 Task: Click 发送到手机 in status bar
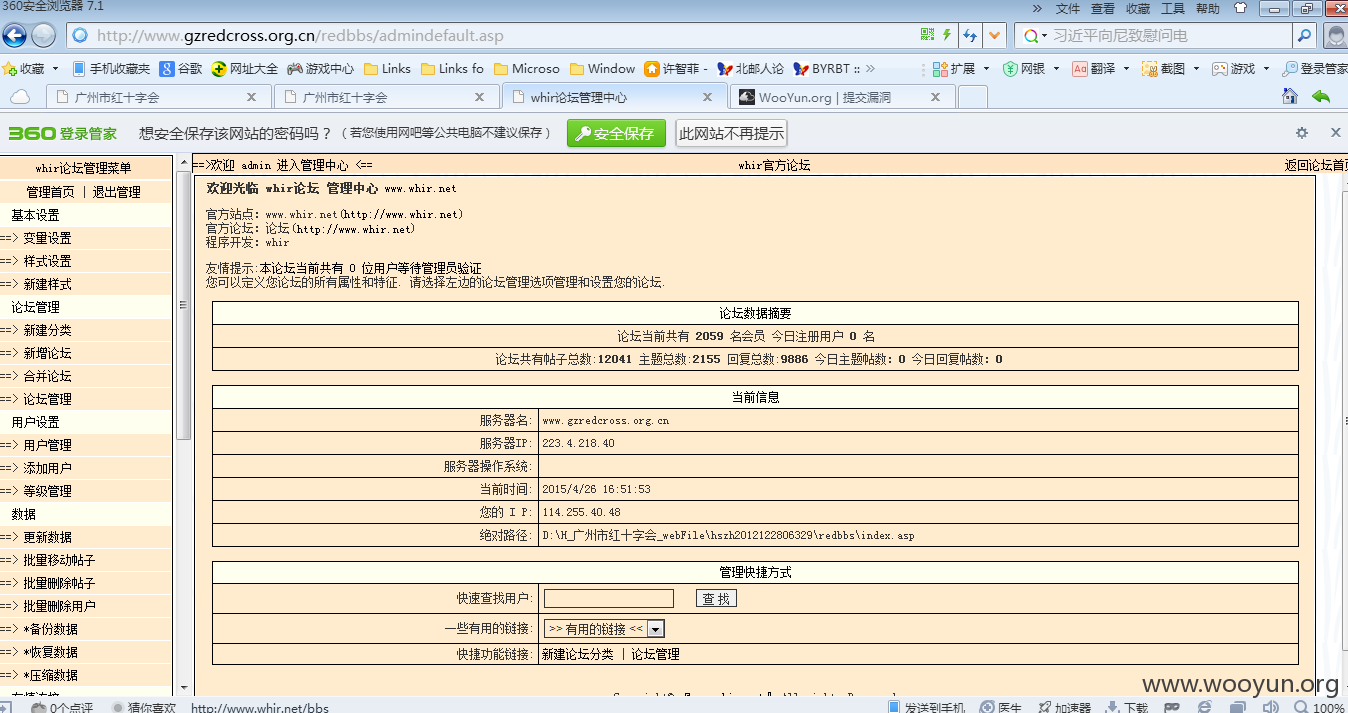(926, 707)
